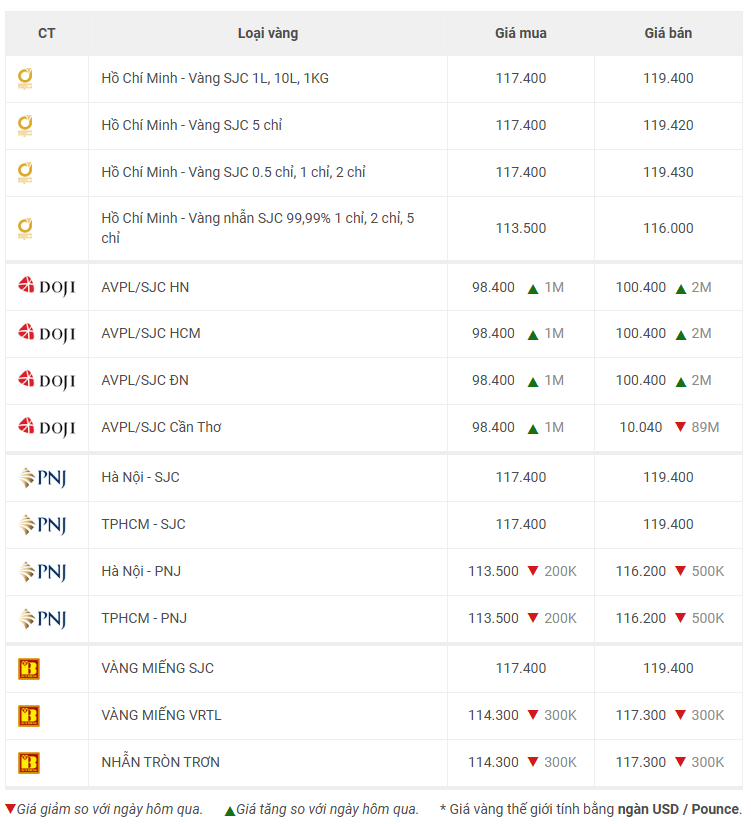Select Hồ Chí Minh - Vàng SJC 1L, 10L, 1KG text
This screenshot has width=751, height=824.
point(215,78)
